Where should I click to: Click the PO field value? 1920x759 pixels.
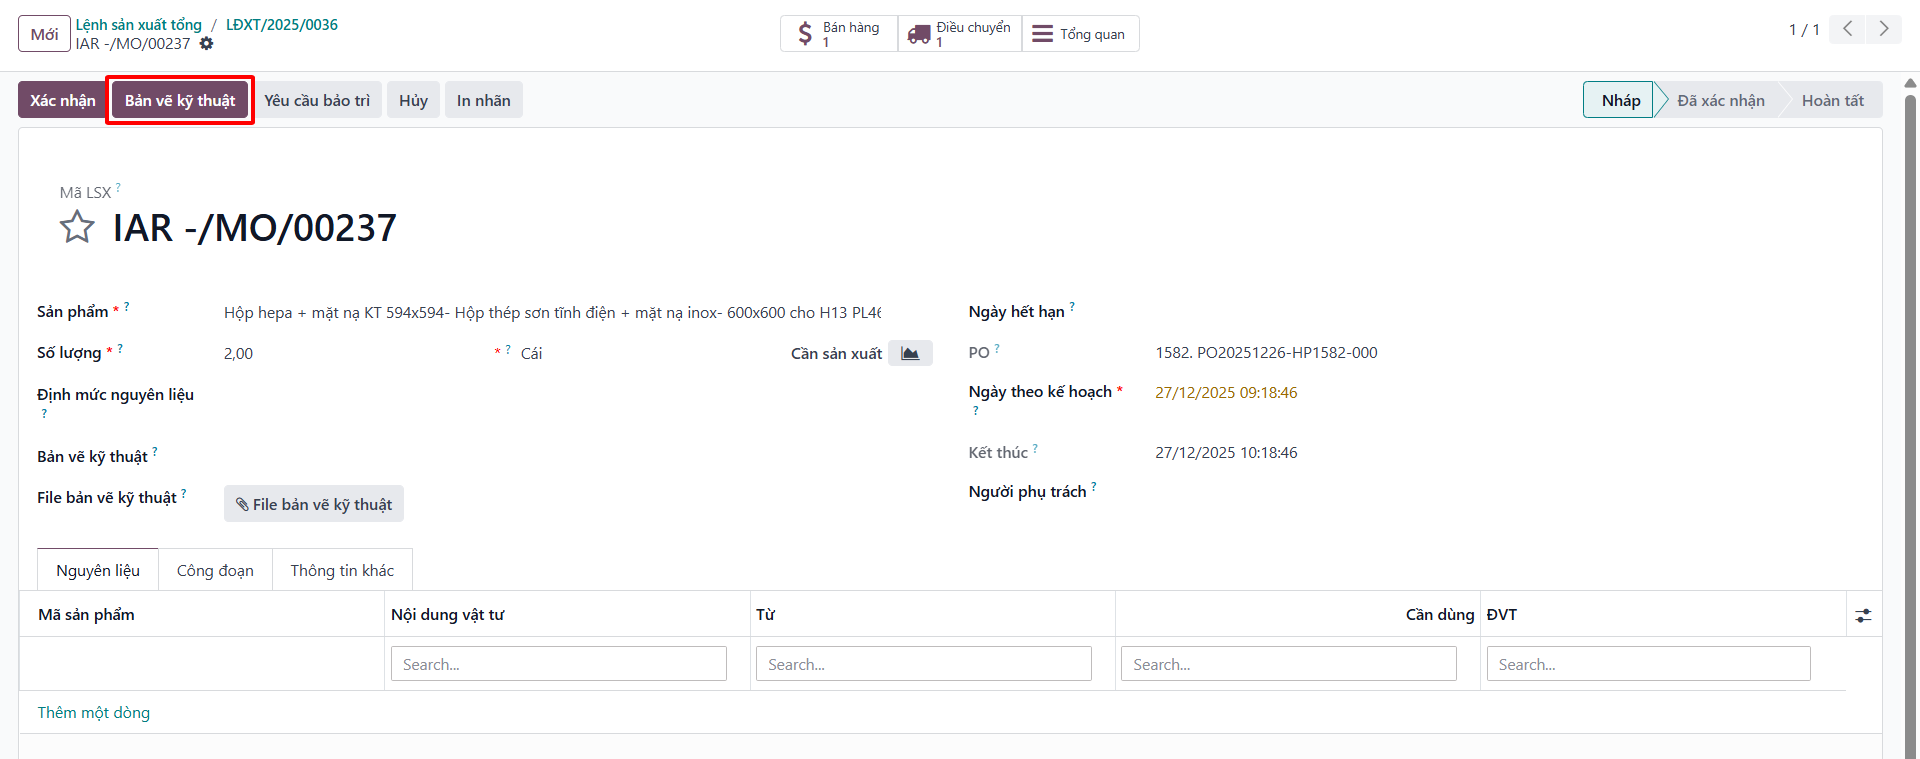[x=1266, y=352]
